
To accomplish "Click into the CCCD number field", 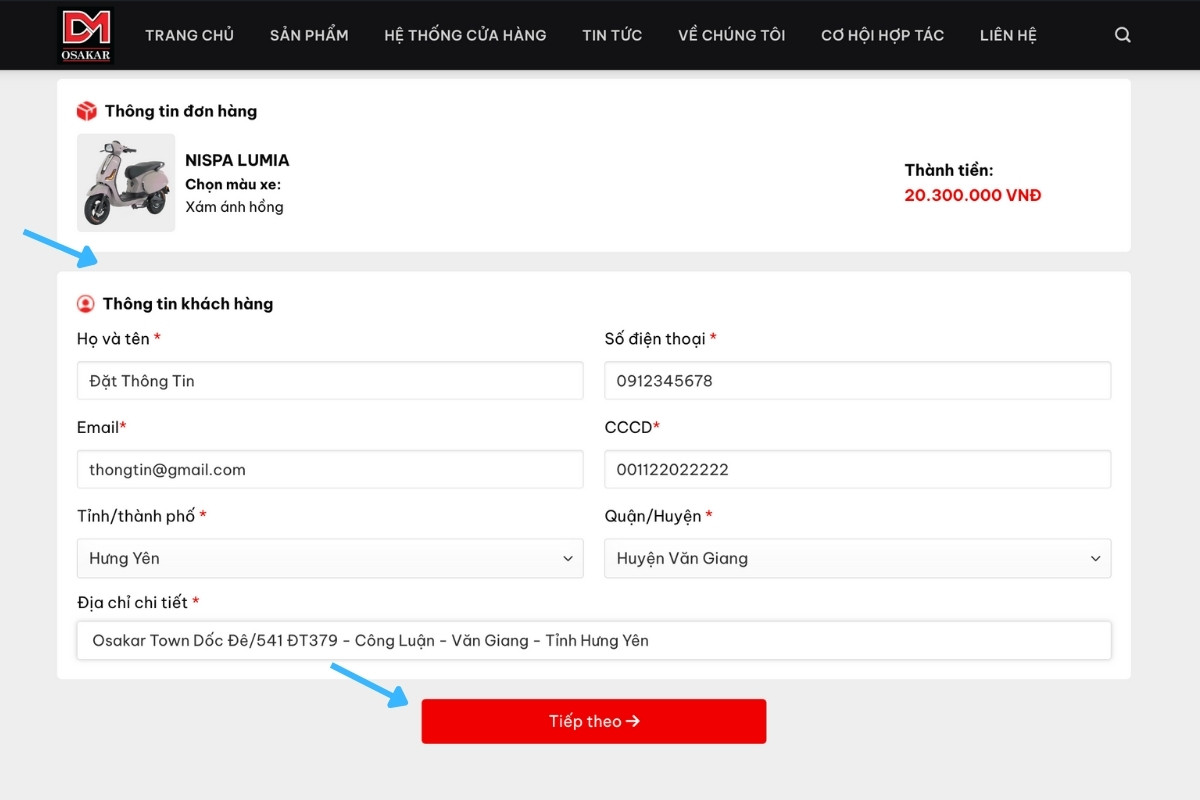I will [857, 470].
